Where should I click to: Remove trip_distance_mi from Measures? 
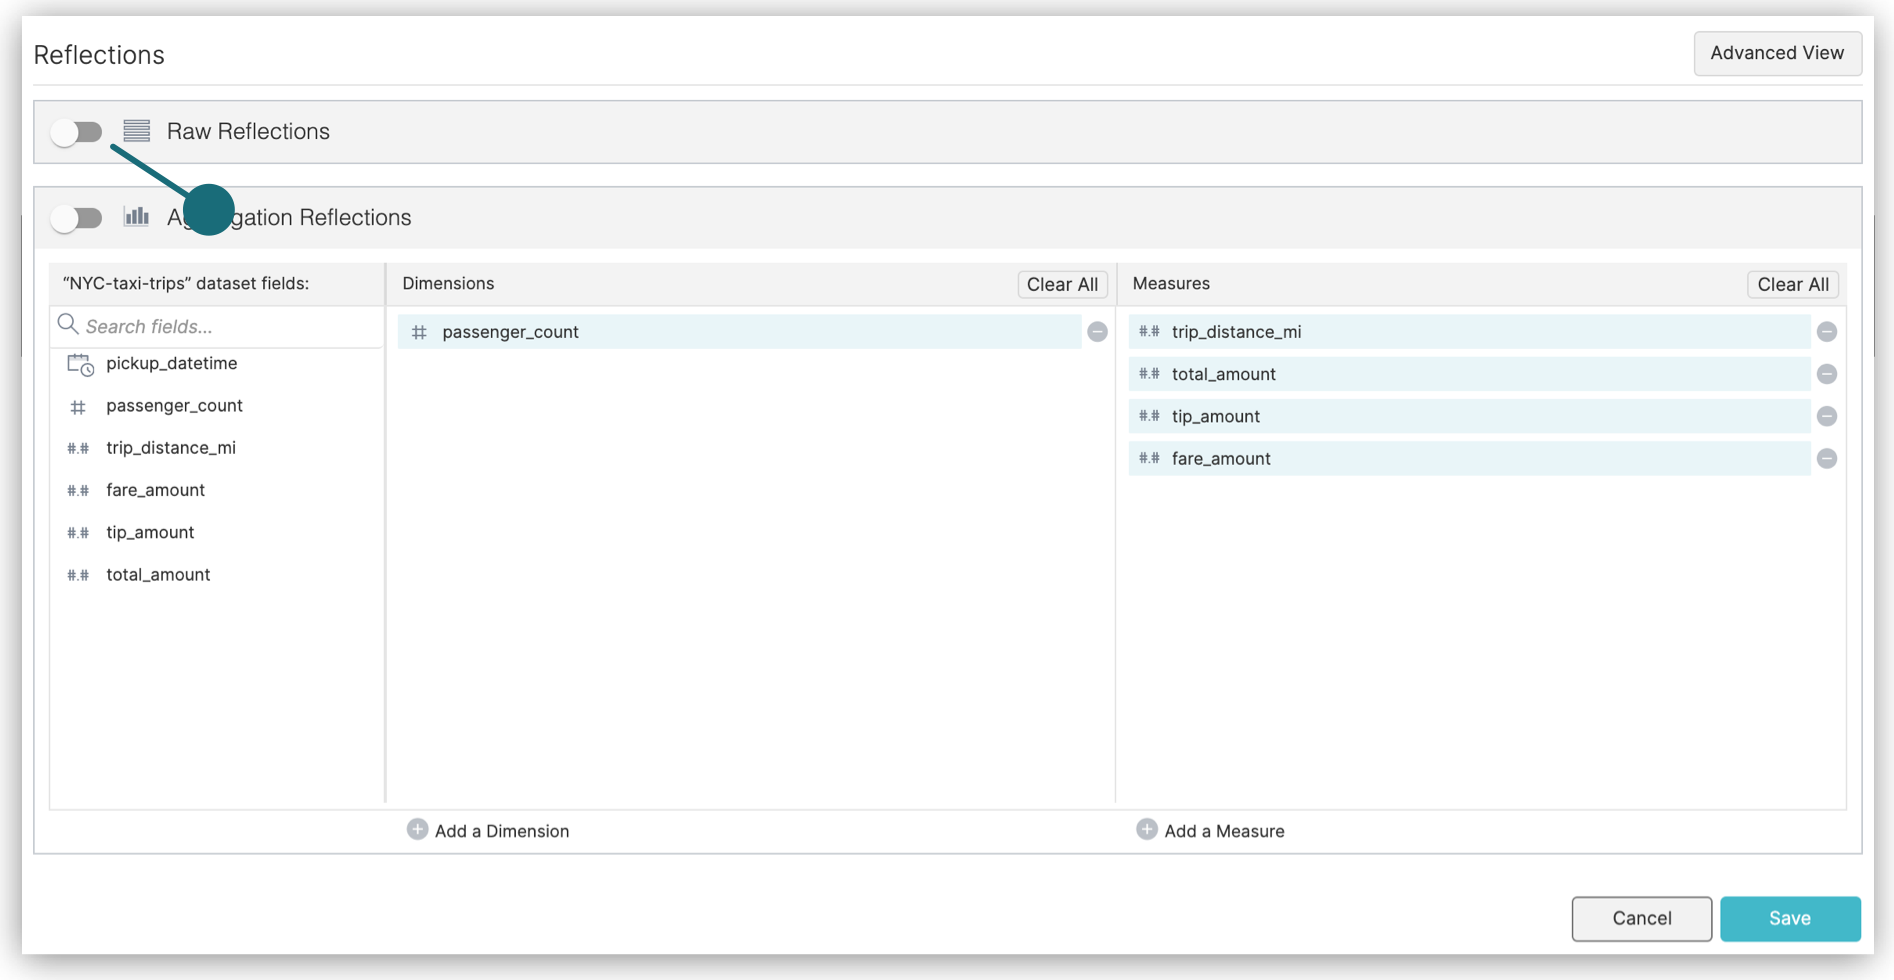coord(1826,332)
